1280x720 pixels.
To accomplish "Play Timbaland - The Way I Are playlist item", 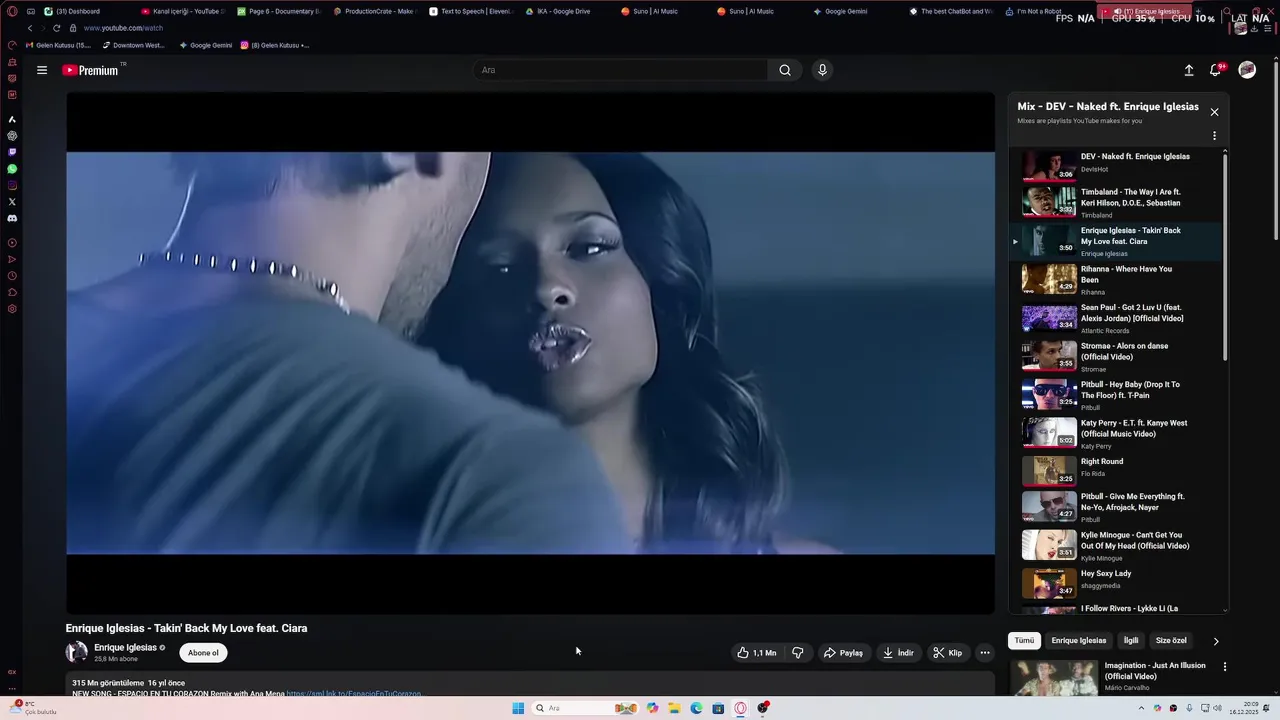I will (1114, 203).
